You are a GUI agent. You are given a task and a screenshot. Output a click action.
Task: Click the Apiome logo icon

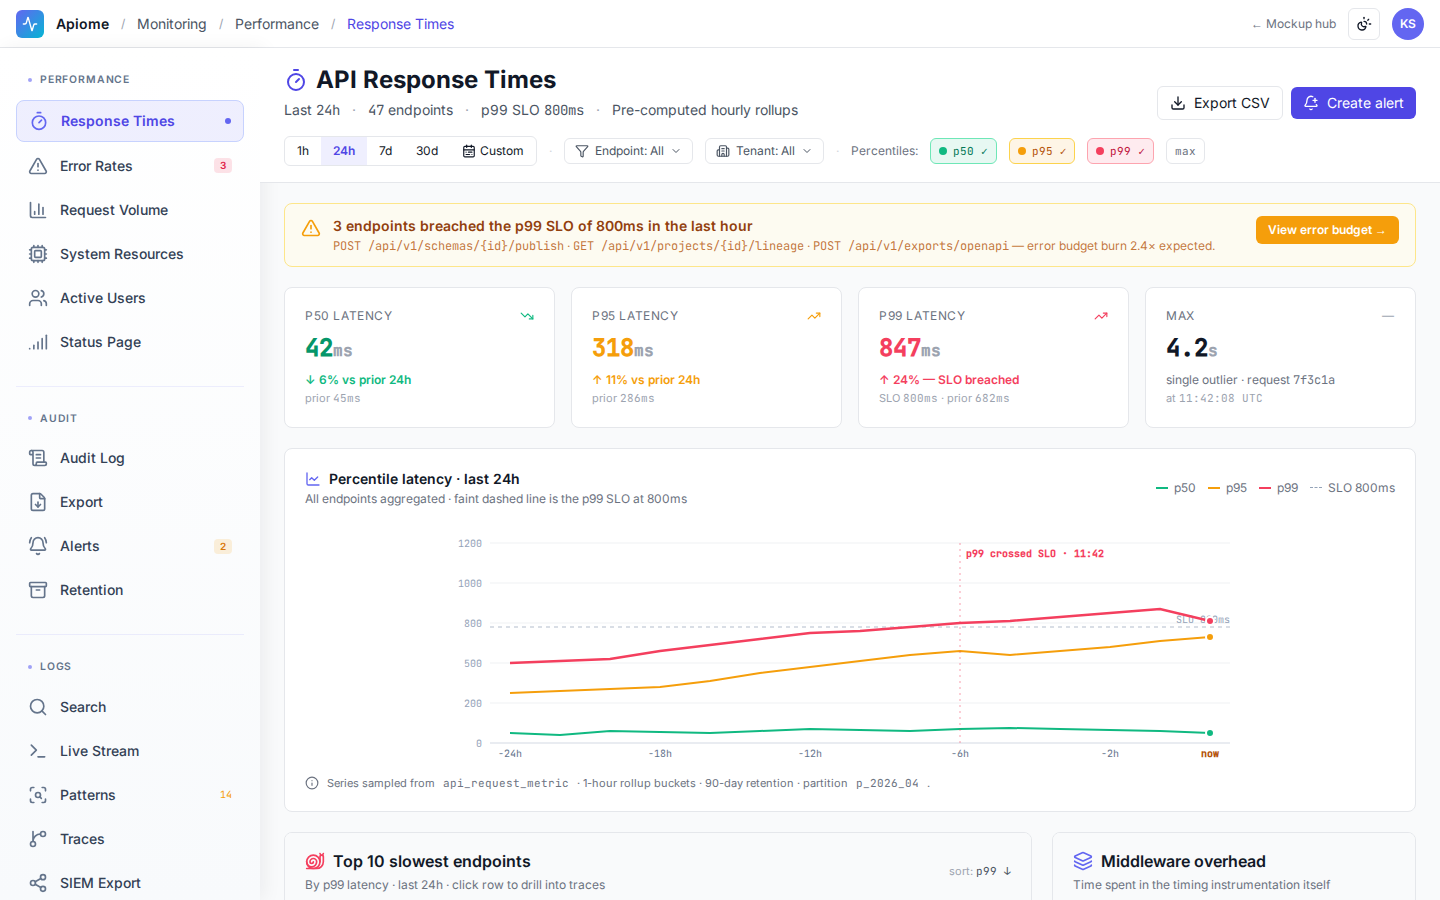coord(30,24)
